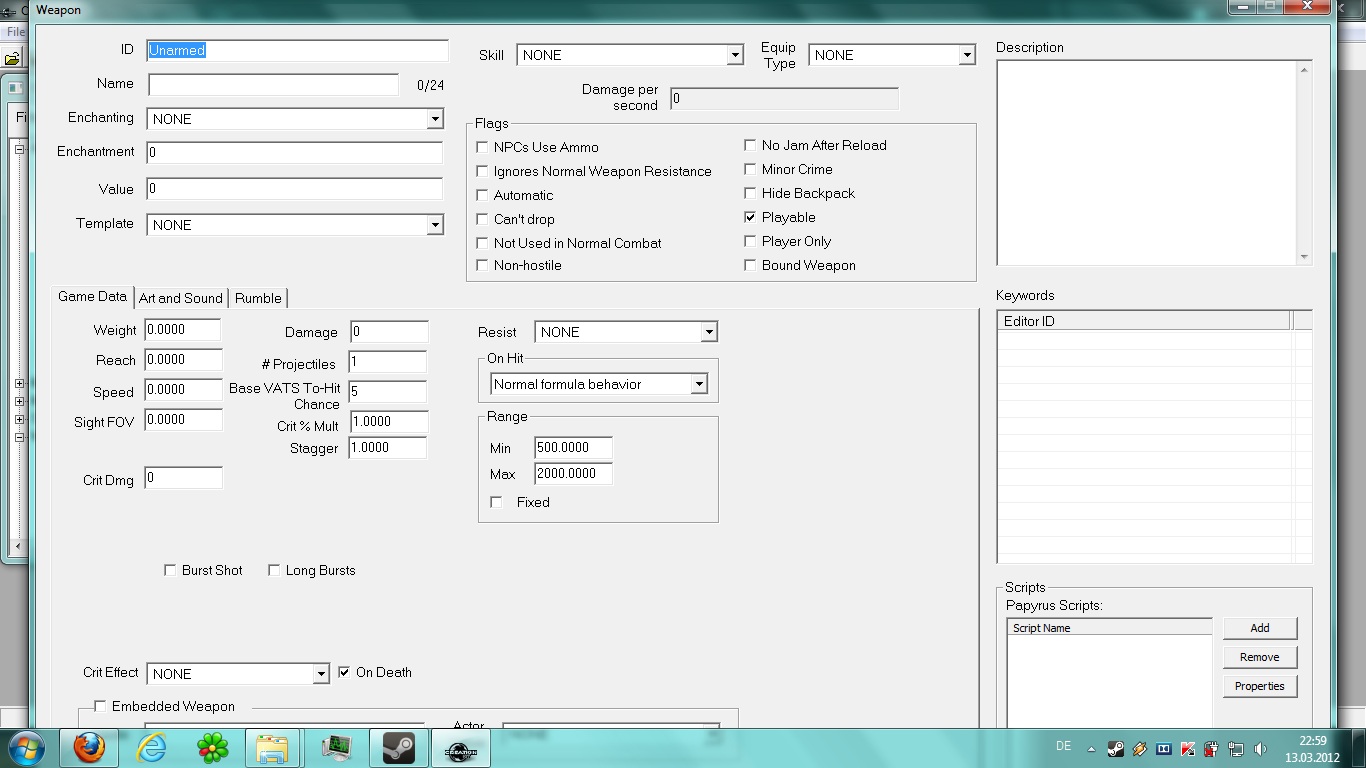Toggle the On Death checkbox
The image size is (1366, 768).
[344, 673]
